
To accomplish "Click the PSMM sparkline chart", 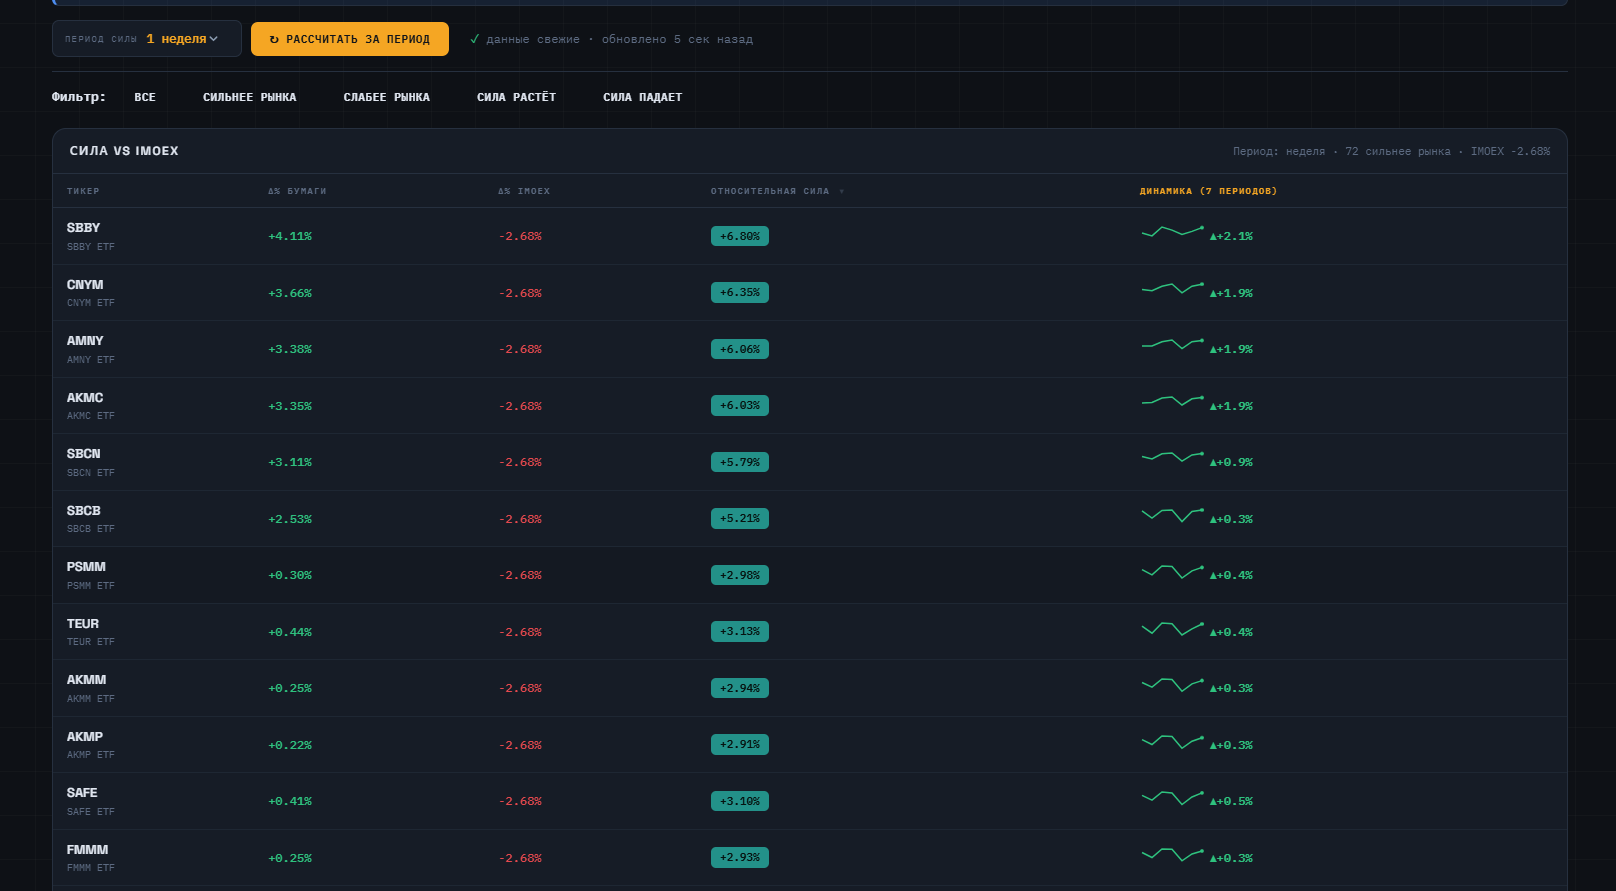I will click(x=1173, y=572).
